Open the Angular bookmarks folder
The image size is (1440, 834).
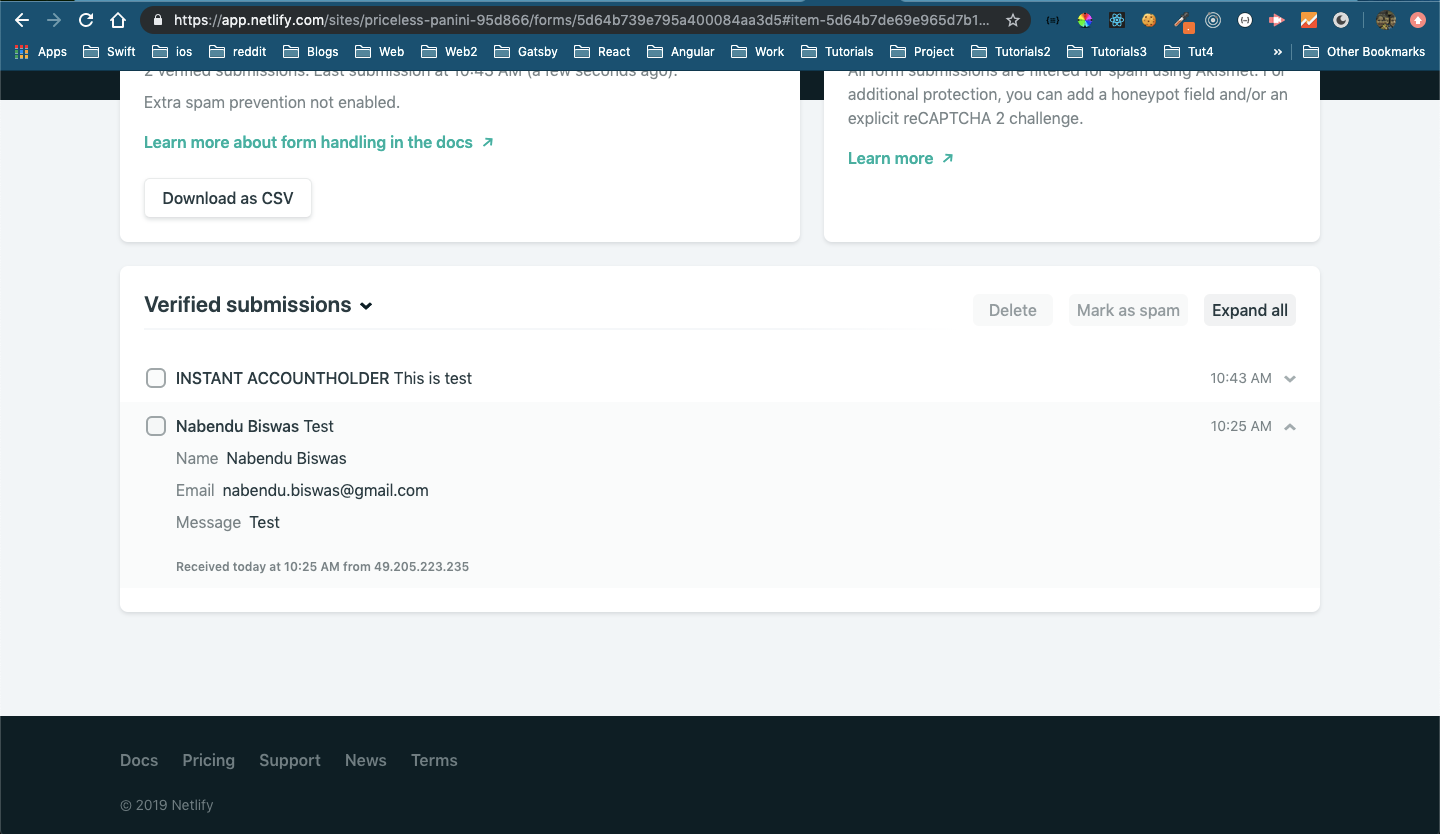pos(681,52)
